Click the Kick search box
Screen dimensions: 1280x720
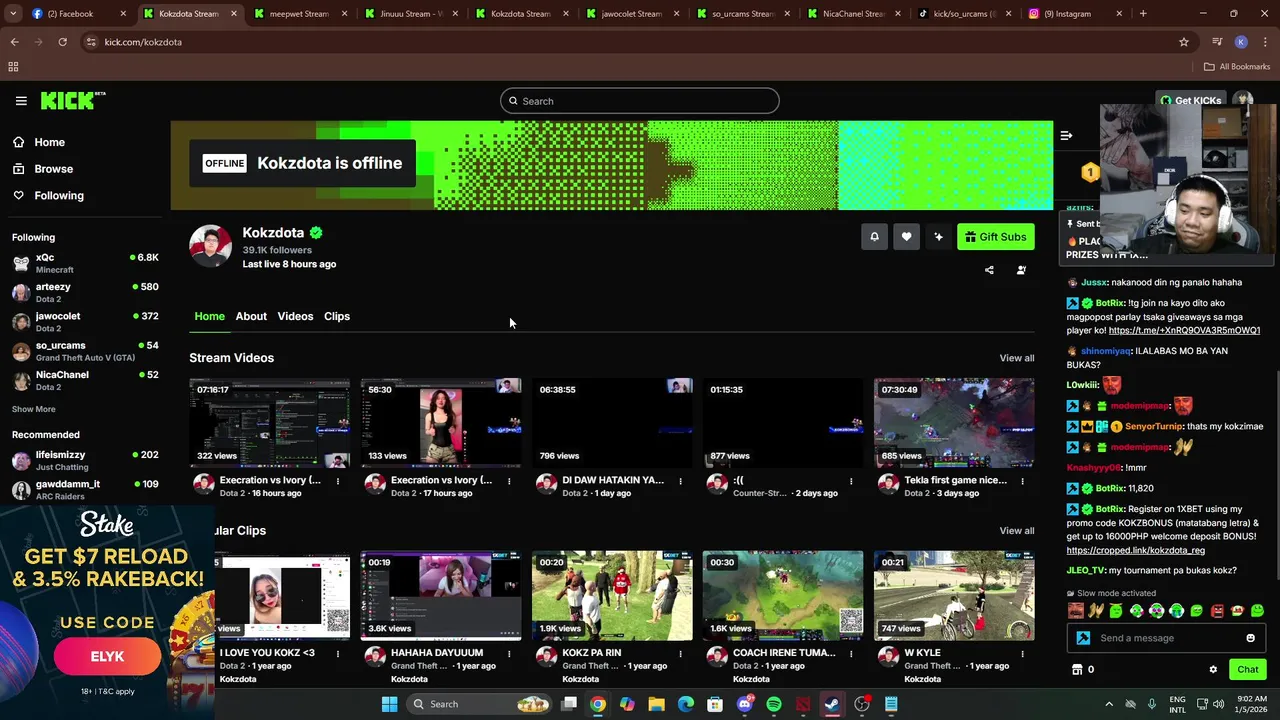[x=639, y=101]
